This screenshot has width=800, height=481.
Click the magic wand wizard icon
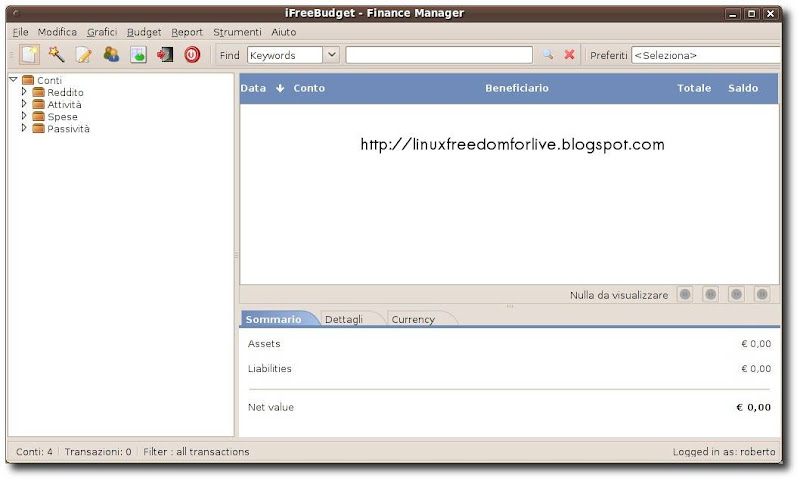[57, 55]
